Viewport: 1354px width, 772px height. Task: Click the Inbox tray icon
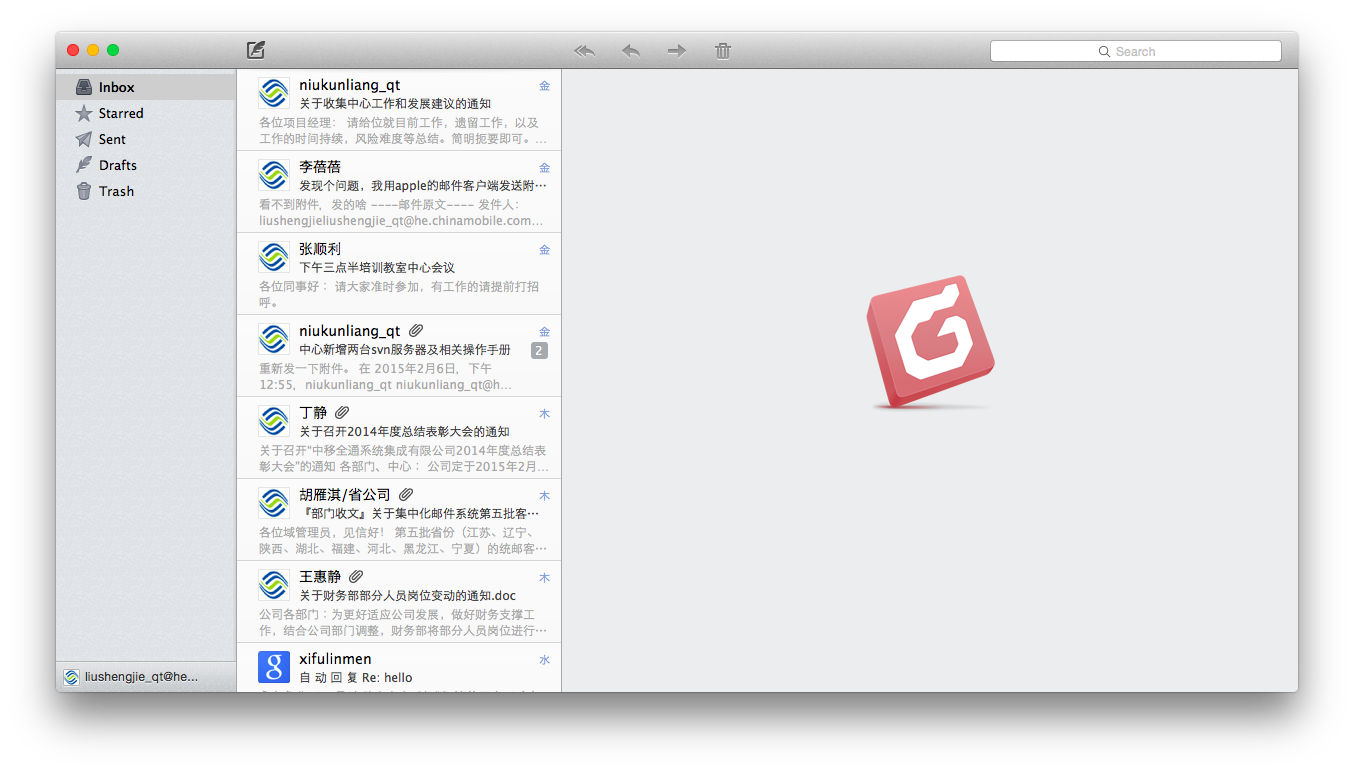click(84, 87)
